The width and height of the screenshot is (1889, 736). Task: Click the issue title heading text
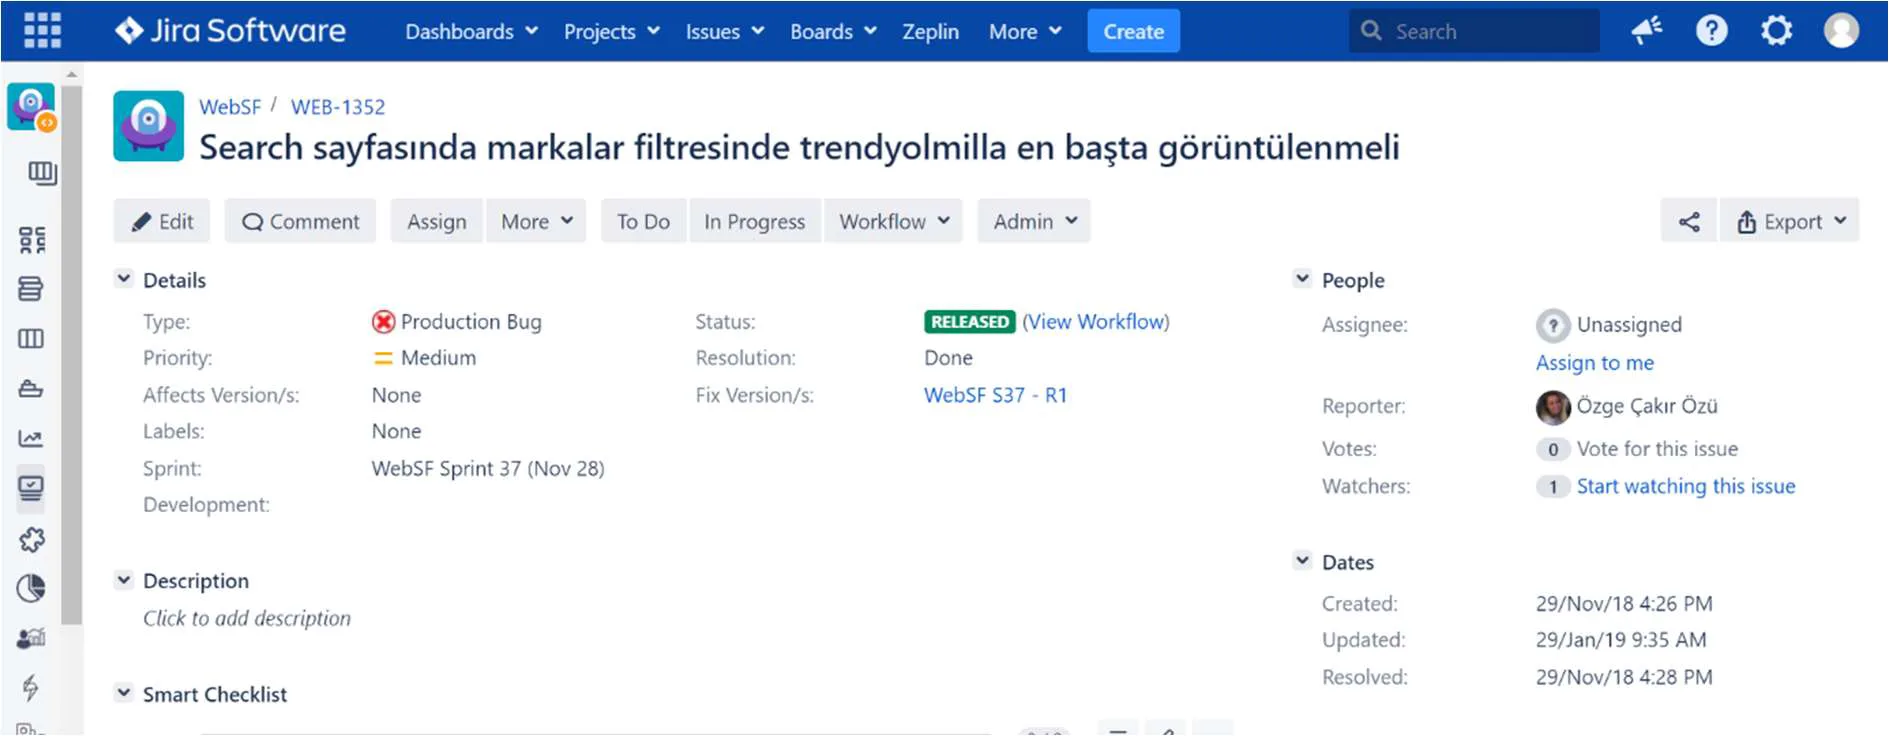pos(799,148)
